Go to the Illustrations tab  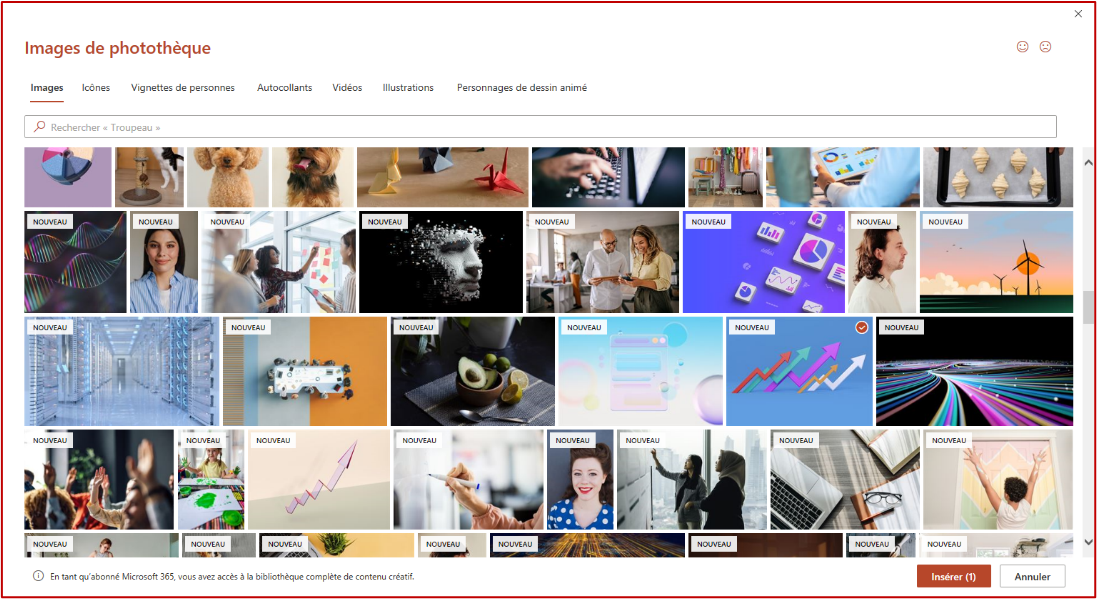(x=408, y=87)
